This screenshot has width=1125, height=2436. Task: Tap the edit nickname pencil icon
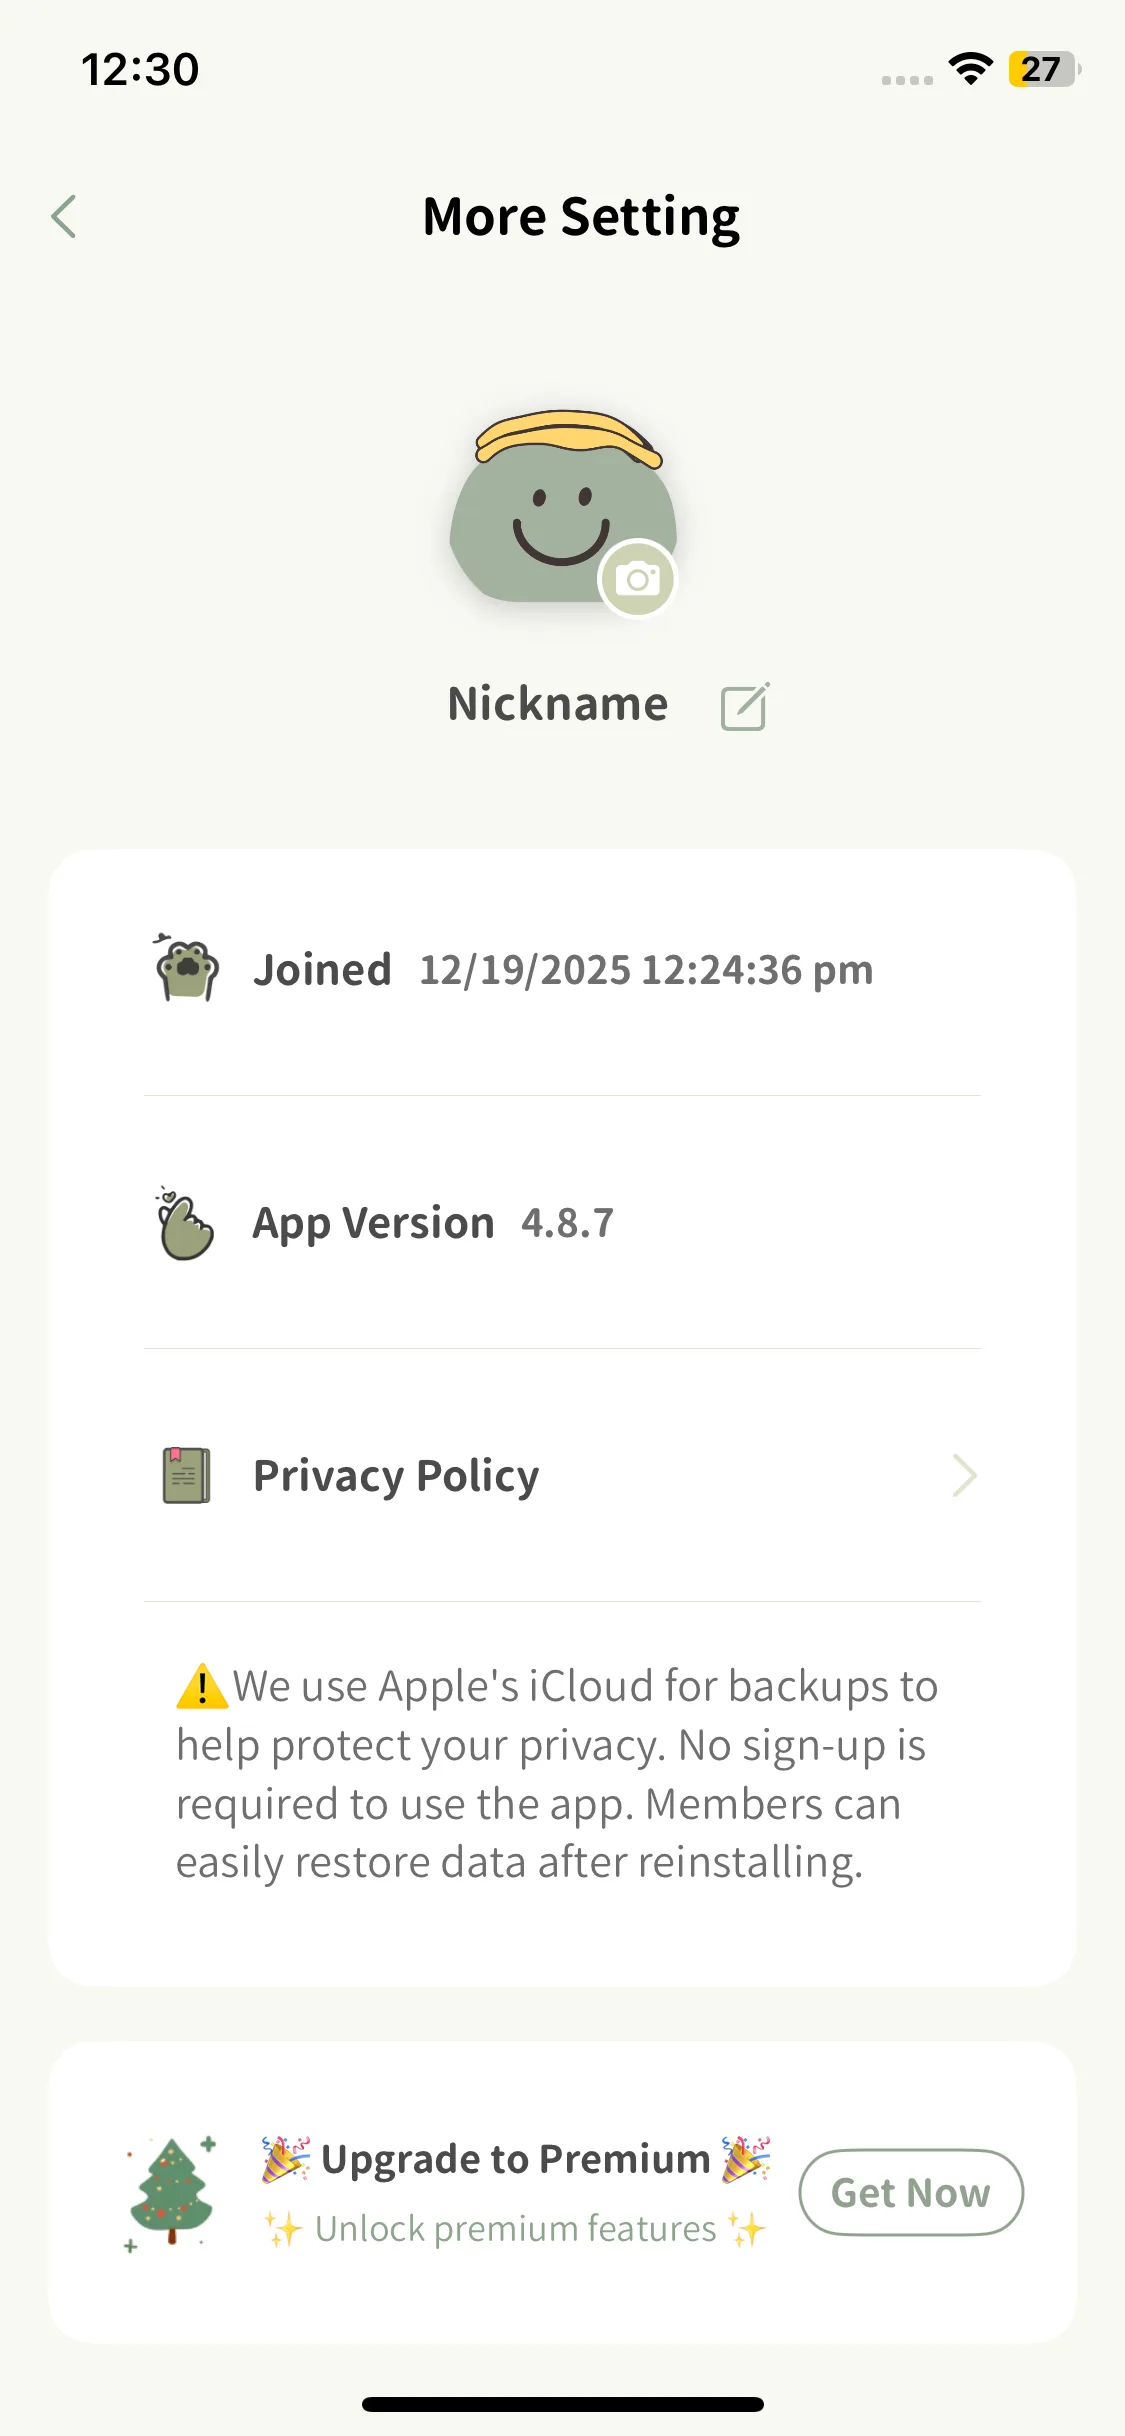[x=745, y=706]
